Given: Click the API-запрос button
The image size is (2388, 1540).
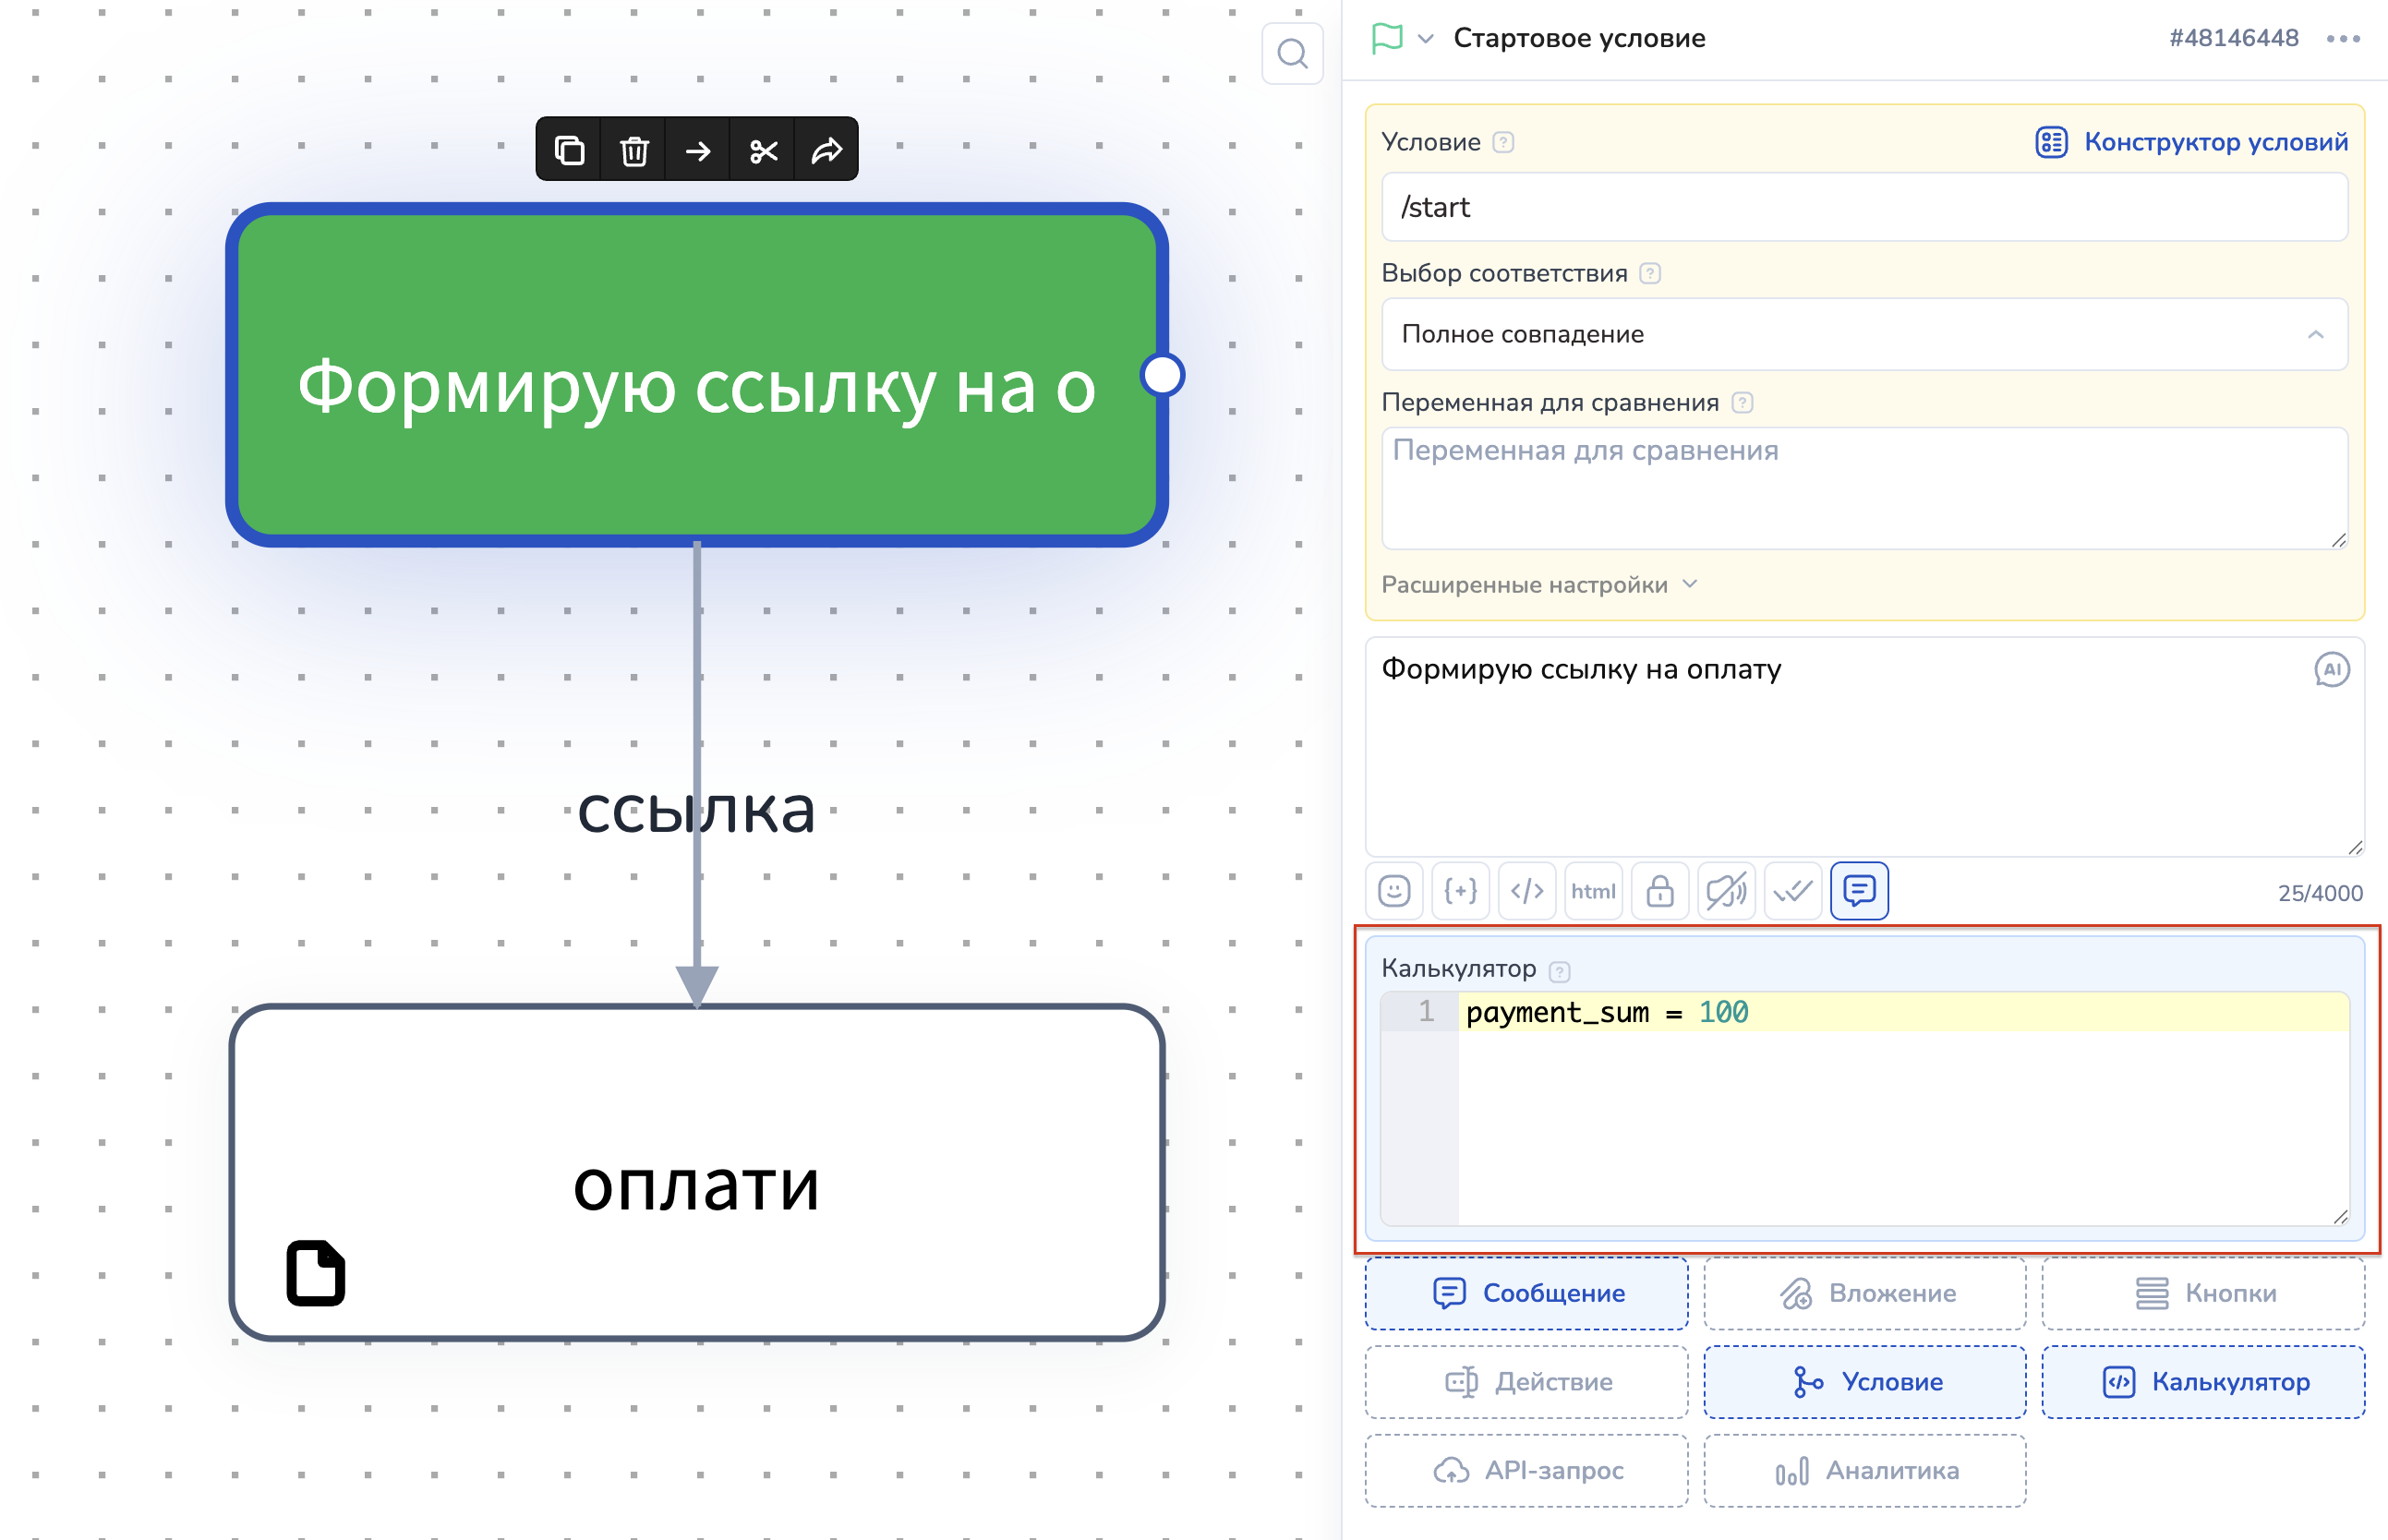Looking at the screenshot, I should point(1527,1470).
